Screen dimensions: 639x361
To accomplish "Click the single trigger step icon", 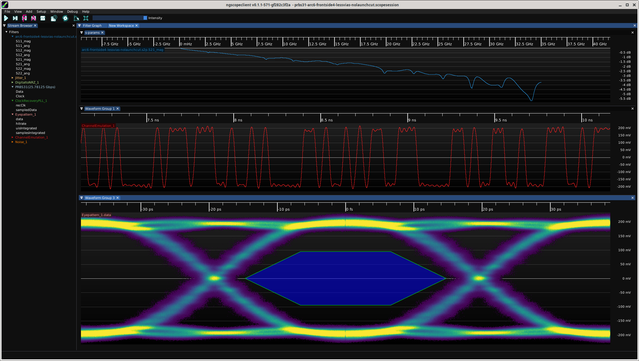I will [15, 18].
